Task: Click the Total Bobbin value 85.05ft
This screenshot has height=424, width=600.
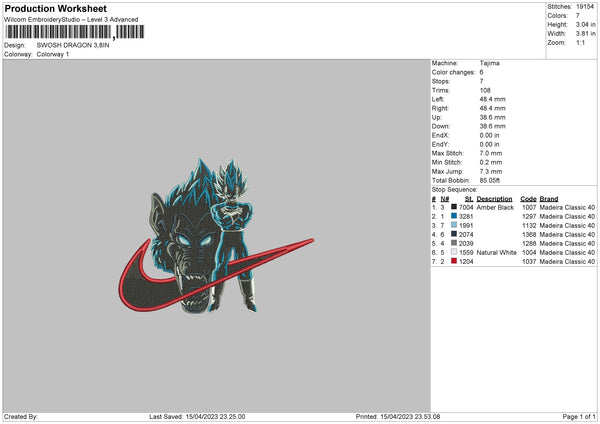Action: [490, 180]
